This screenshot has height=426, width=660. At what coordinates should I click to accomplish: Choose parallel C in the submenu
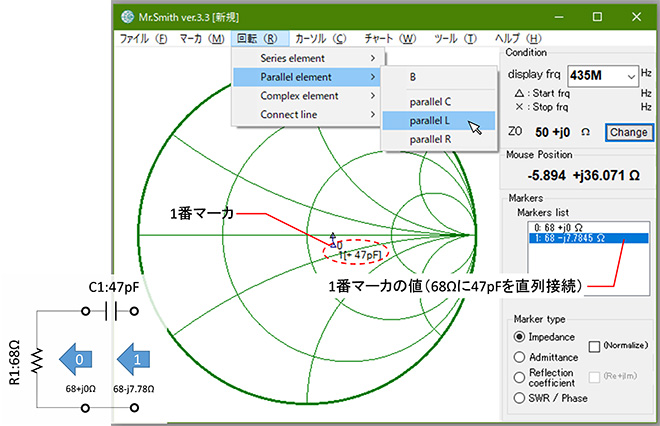coord(439,101)
